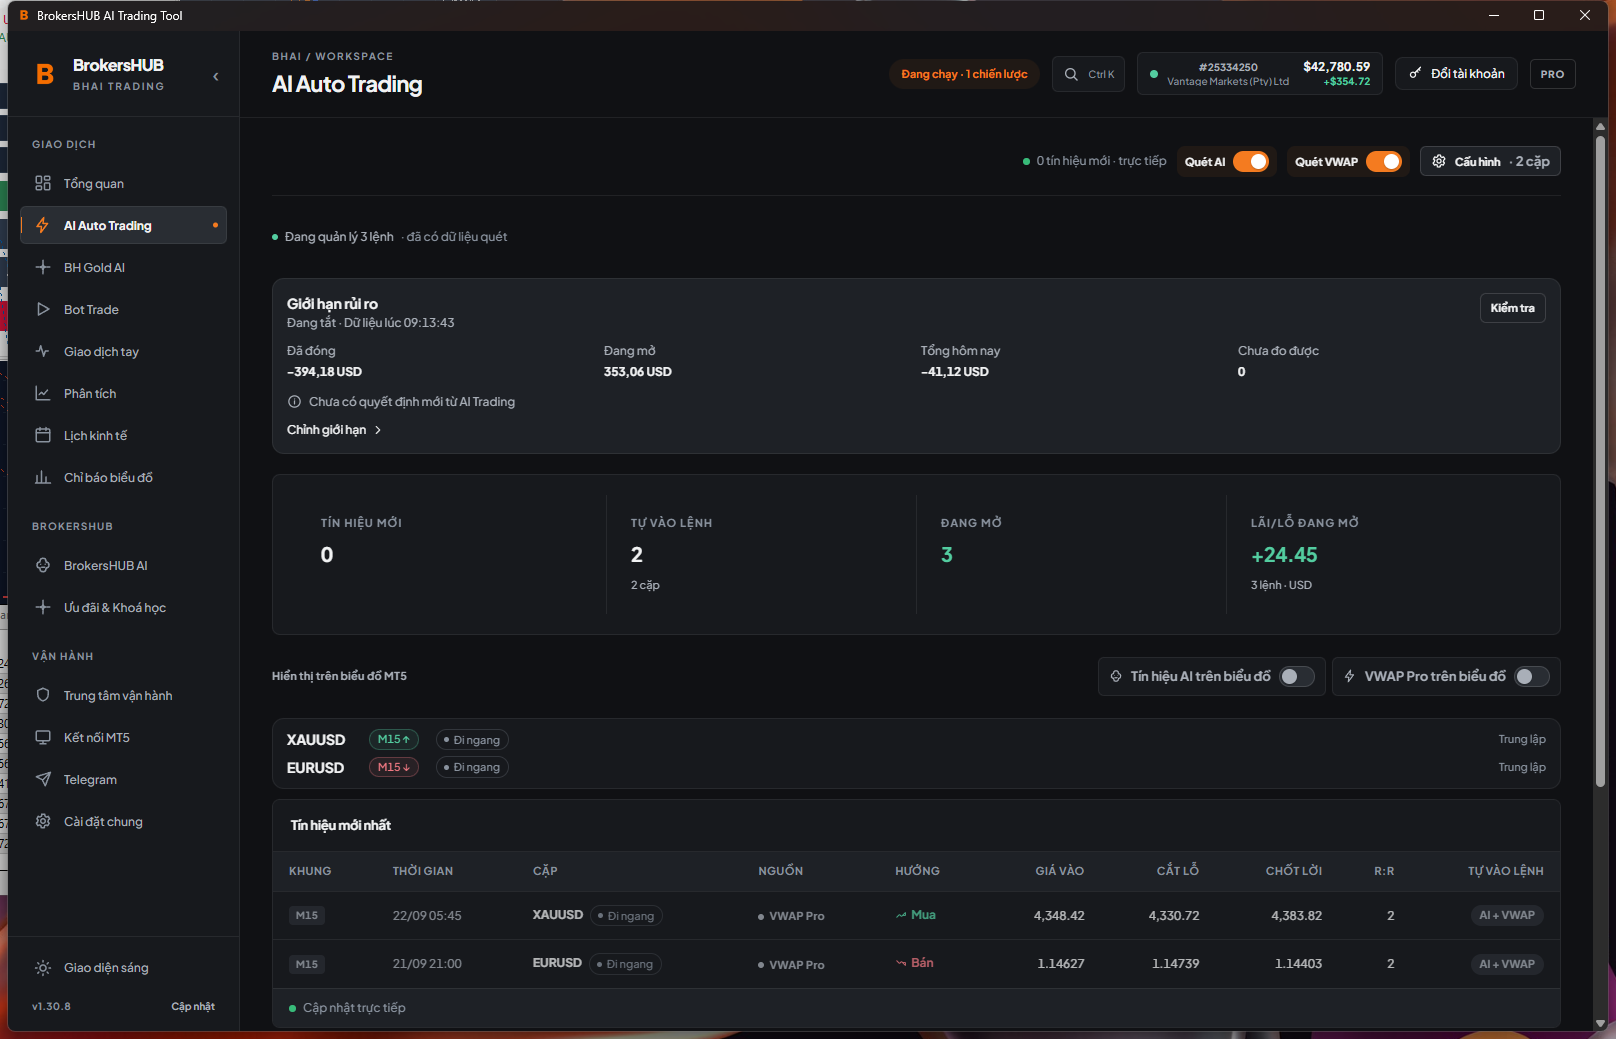Click the +24.45 open profit value
Image resolution: width=1616 pixels, height=1039 pixels.
coord(1284,555)
